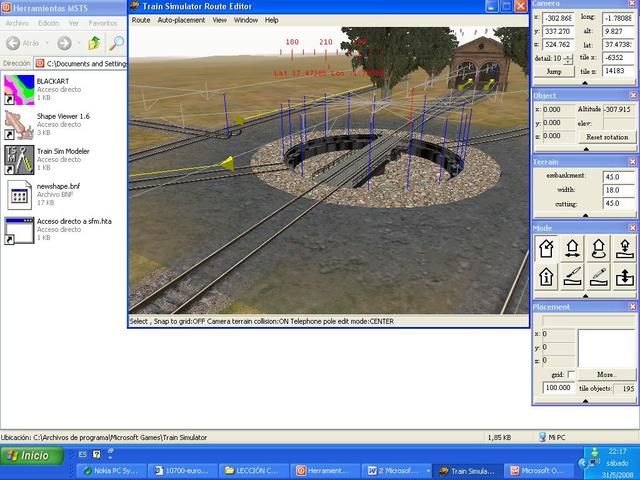This screenshot has width=640, height=480.
Task: Collapse the Camera panel using bottom arrow
Action: tap(585, 84)
